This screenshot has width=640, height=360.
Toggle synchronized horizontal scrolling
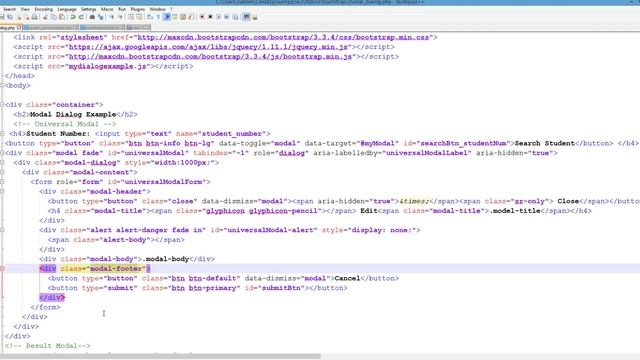tap(139, 17)
